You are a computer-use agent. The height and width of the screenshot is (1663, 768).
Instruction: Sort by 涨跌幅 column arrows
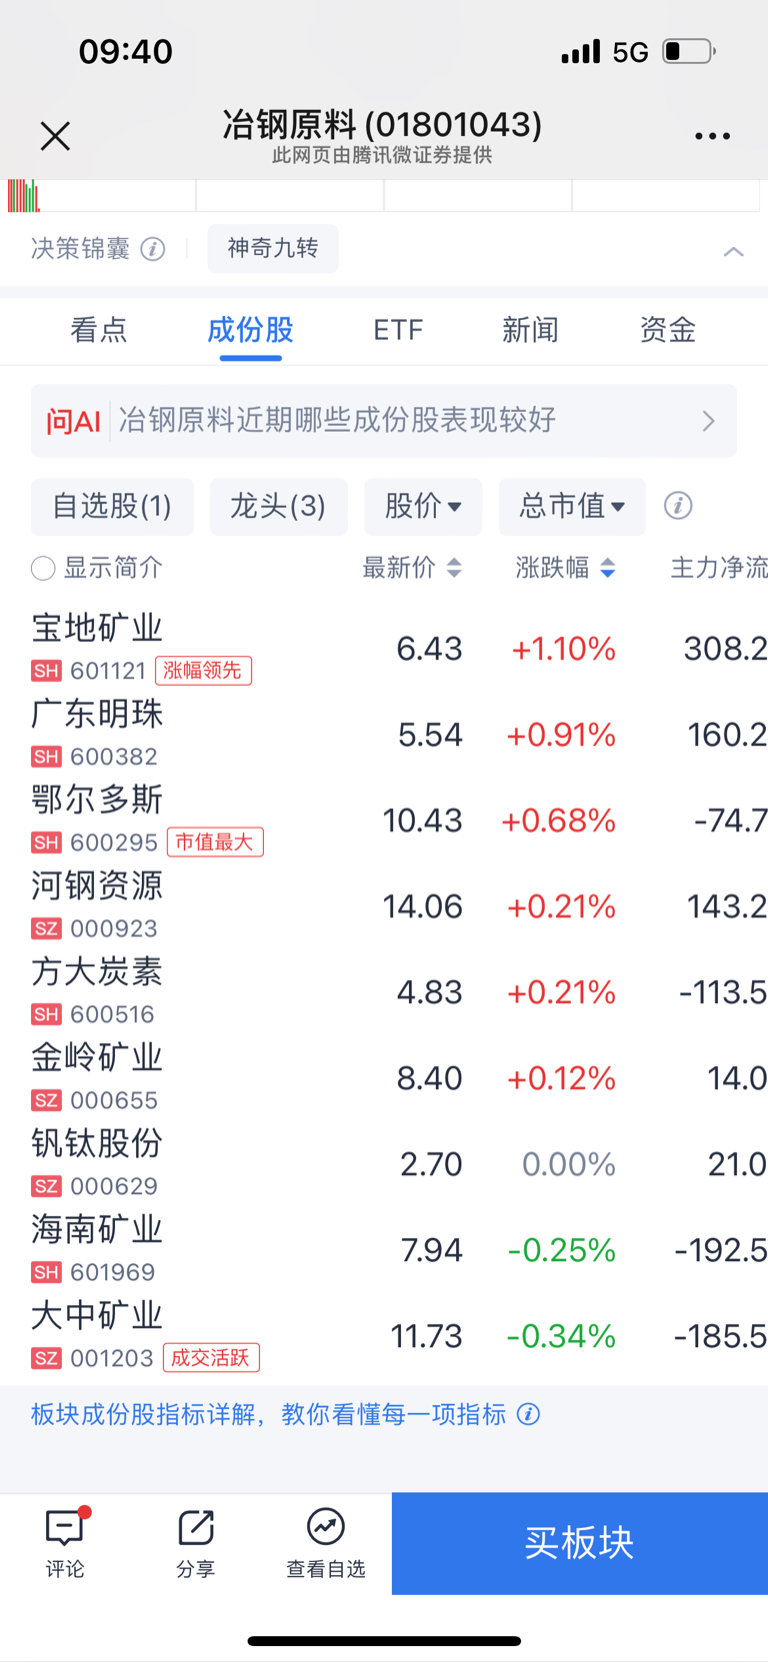tap(607, 568)
